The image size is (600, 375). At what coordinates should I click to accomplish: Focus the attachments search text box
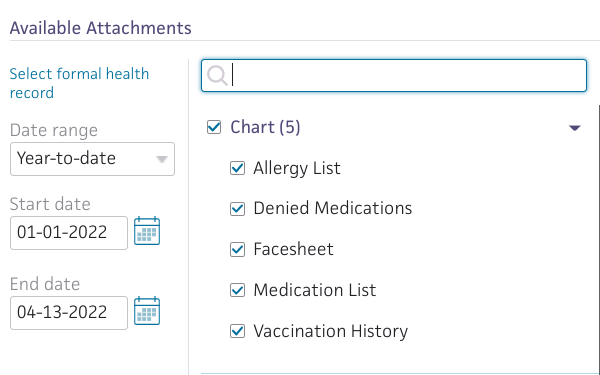[394, 75]
